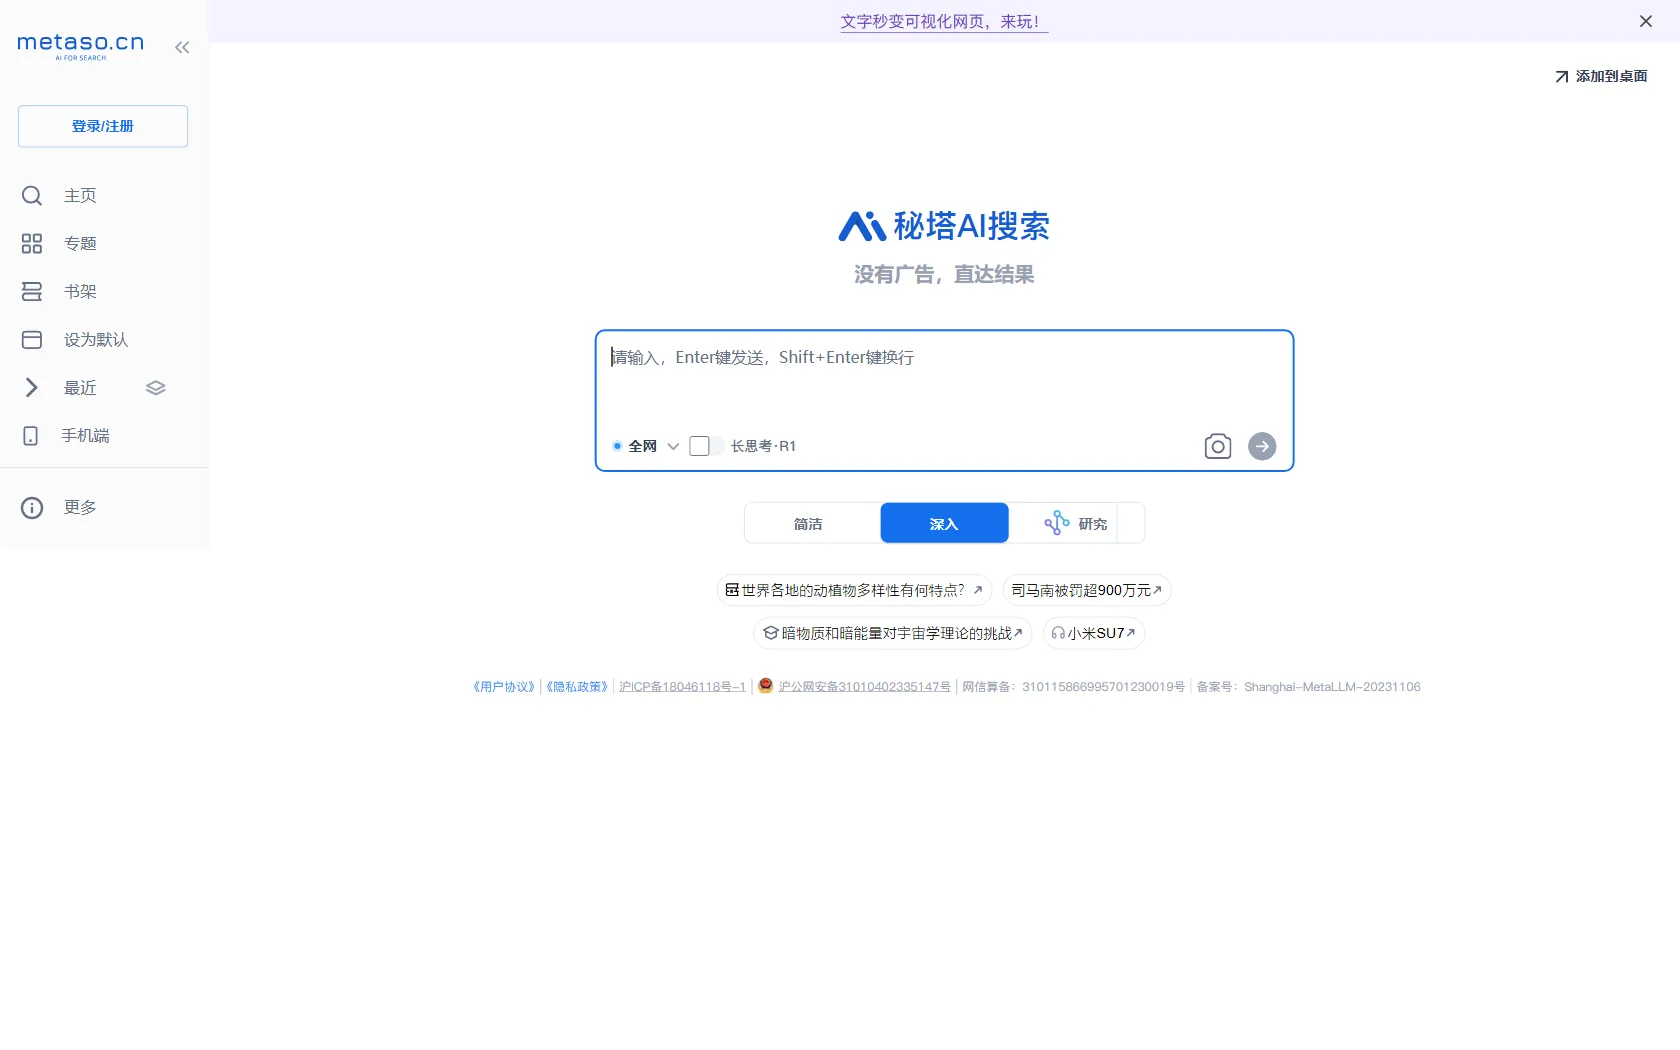Click suggestion 司马南被罚超900万元
This screenshot has width=1680, height=1050.
click(x=1086, y=591)
